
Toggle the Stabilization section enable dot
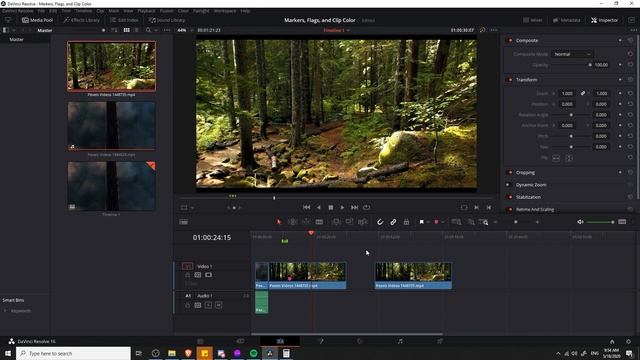509,197
